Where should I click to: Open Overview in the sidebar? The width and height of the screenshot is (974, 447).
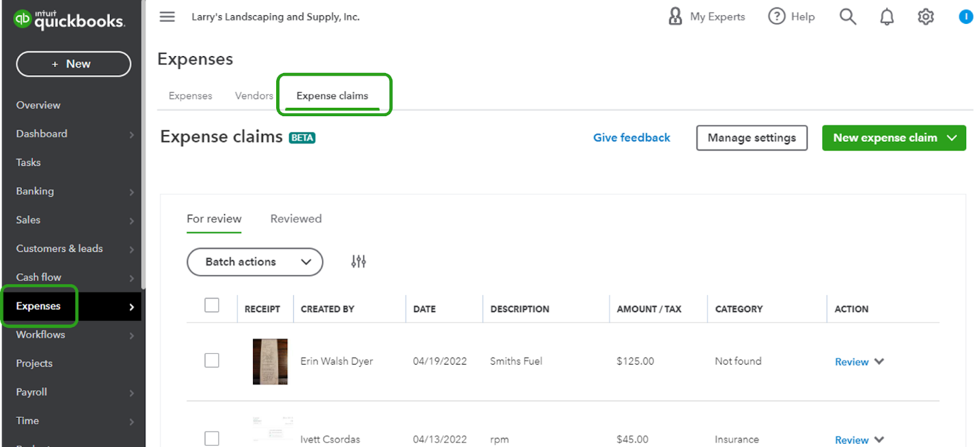(39, 105)
